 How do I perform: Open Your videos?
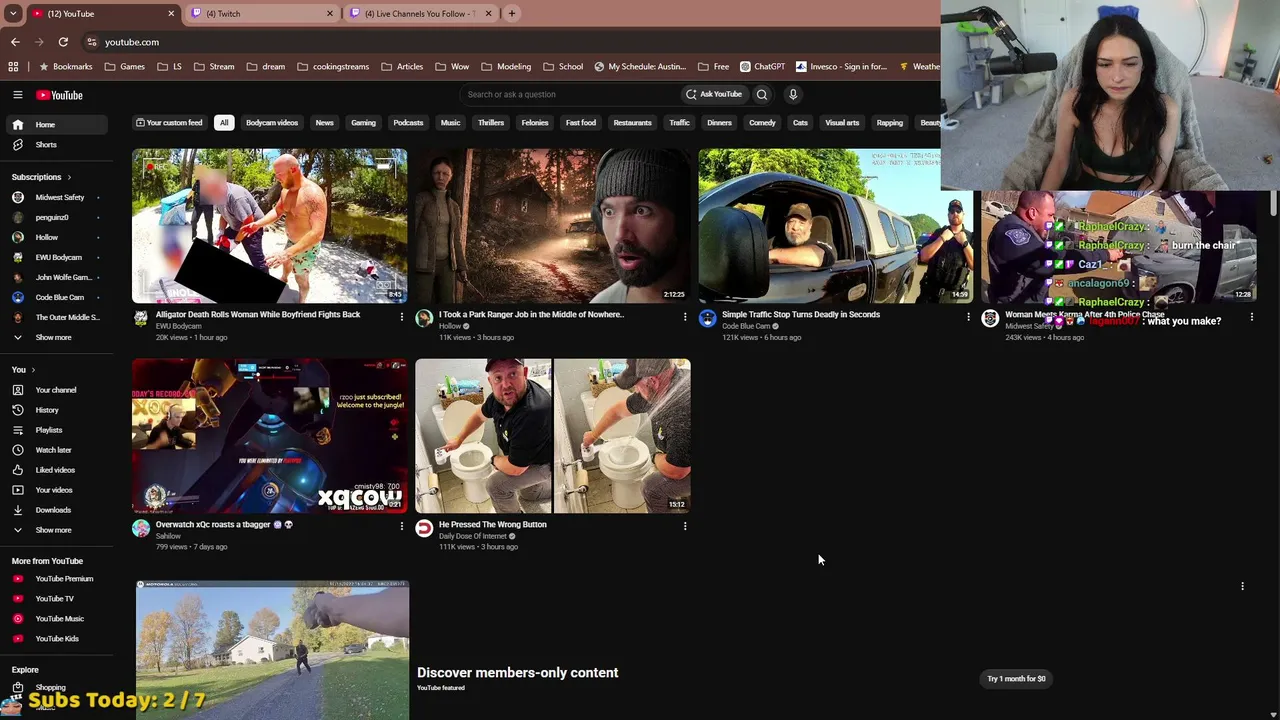[x=56, y=490]
